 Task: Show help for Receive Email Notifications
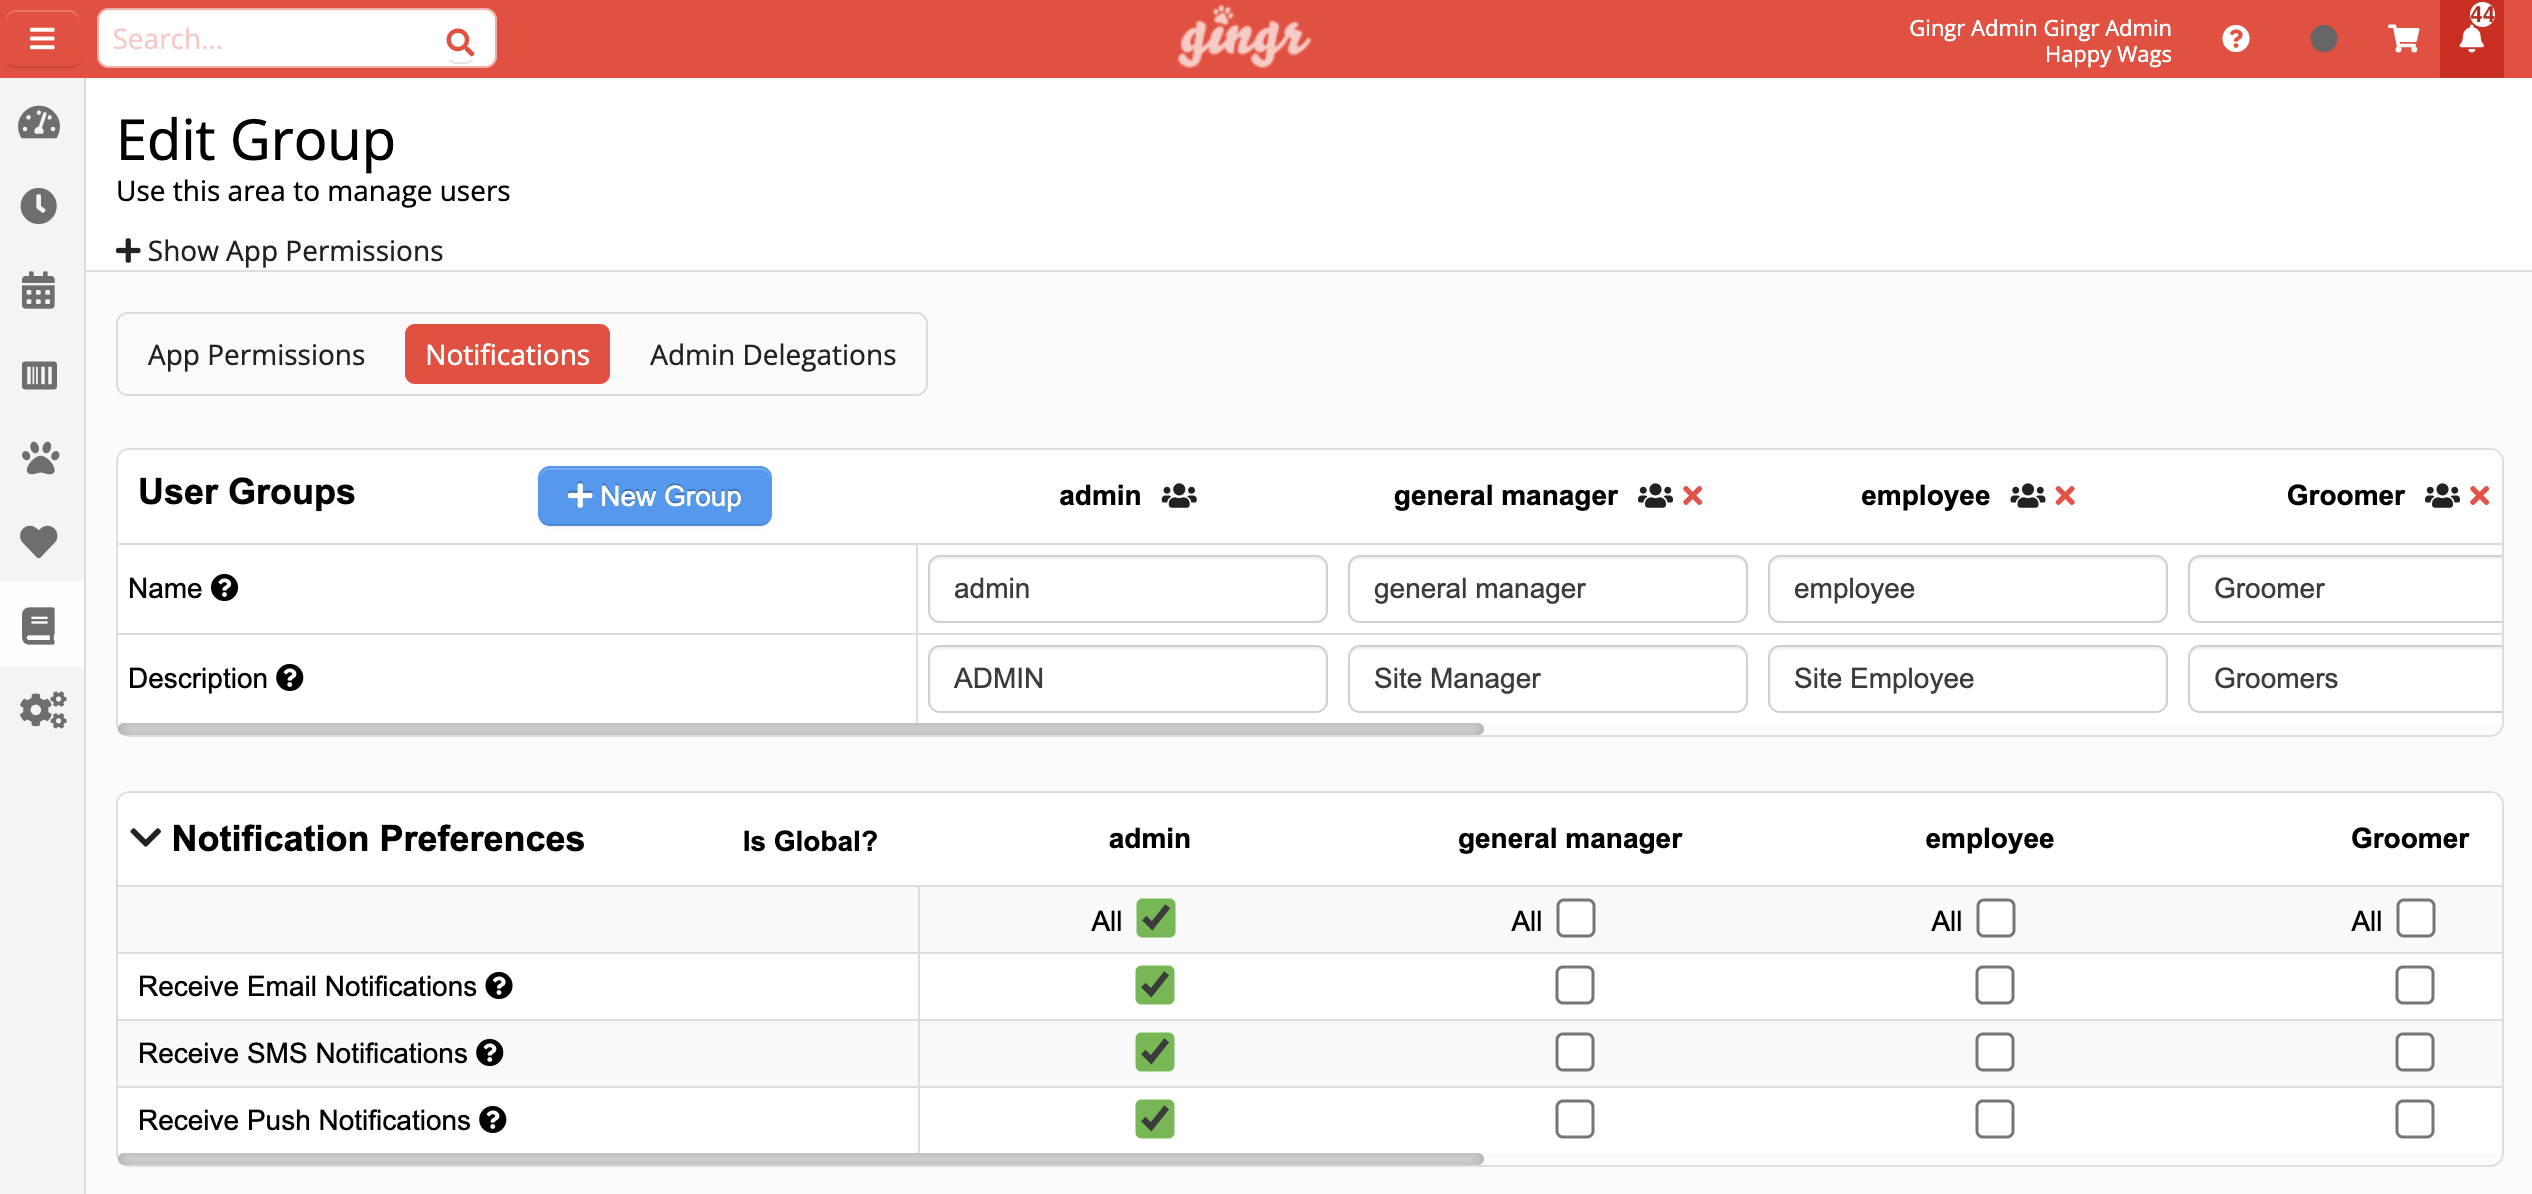click(499, 986)
